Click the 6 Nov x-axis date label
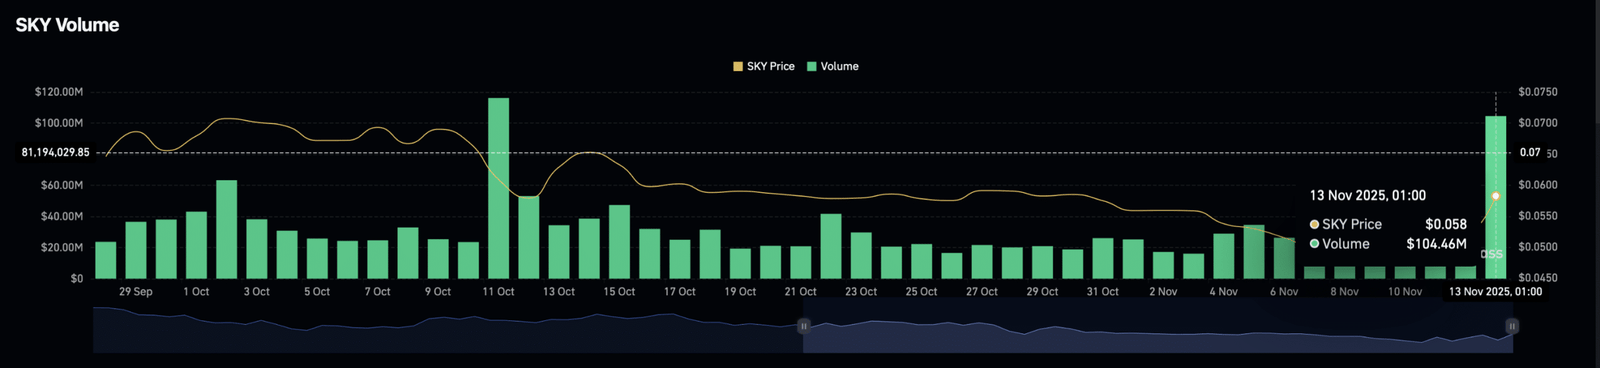The height and width of the screenshot is (368, 1600). [1284, 292]
